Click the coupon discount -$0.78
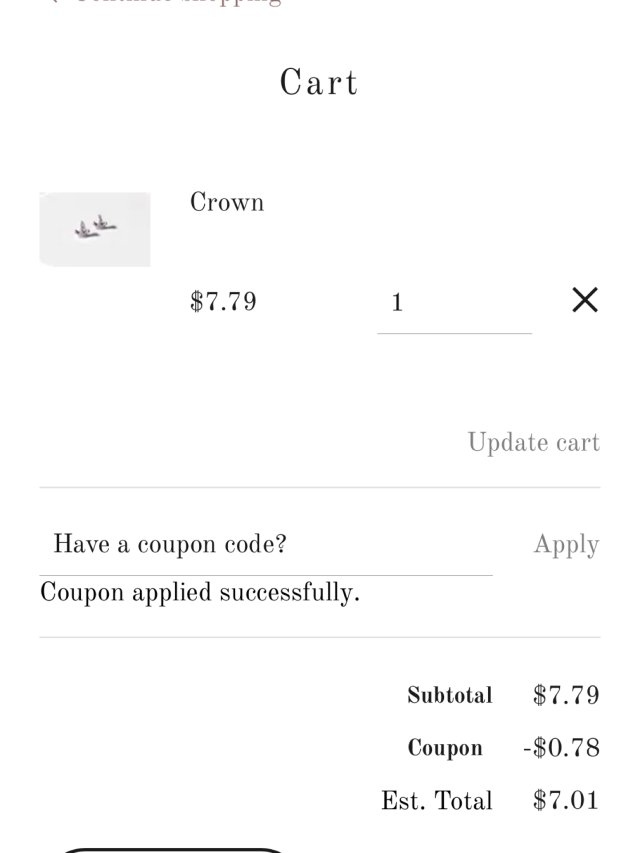The width and height of the screenshot is (640, 853). 561,748
